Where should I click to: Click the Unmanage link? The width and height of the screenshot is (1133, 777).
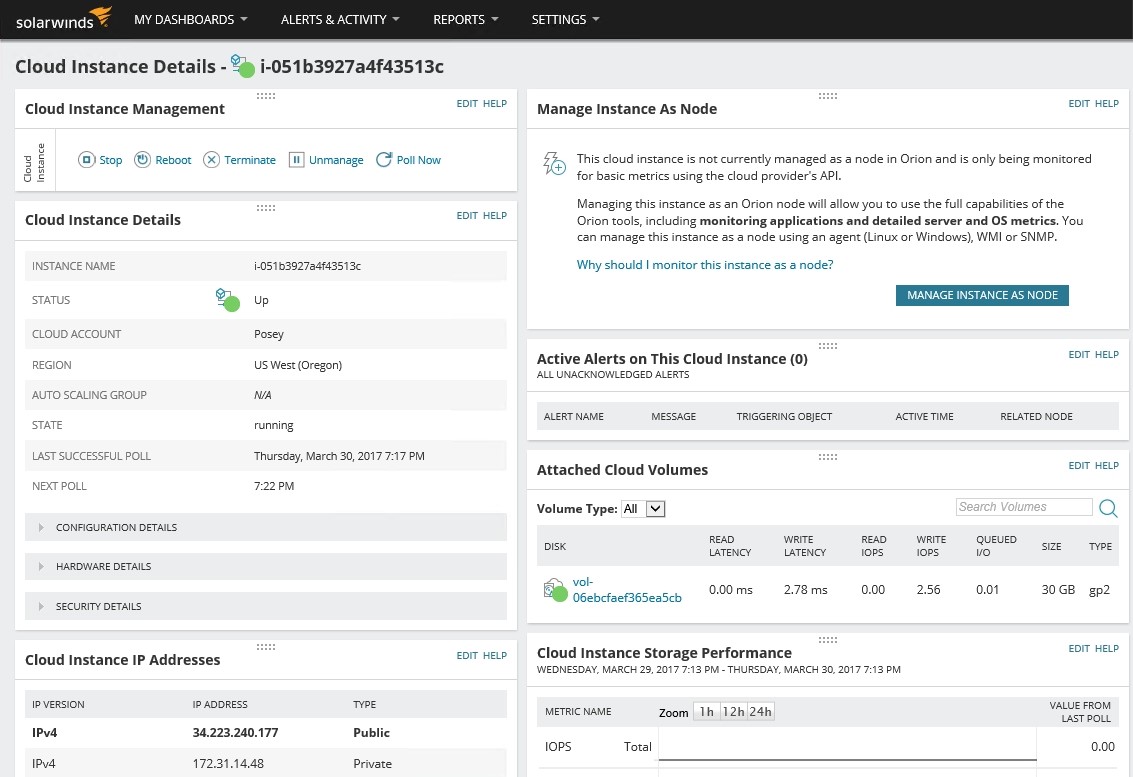[x=336, y=160]
